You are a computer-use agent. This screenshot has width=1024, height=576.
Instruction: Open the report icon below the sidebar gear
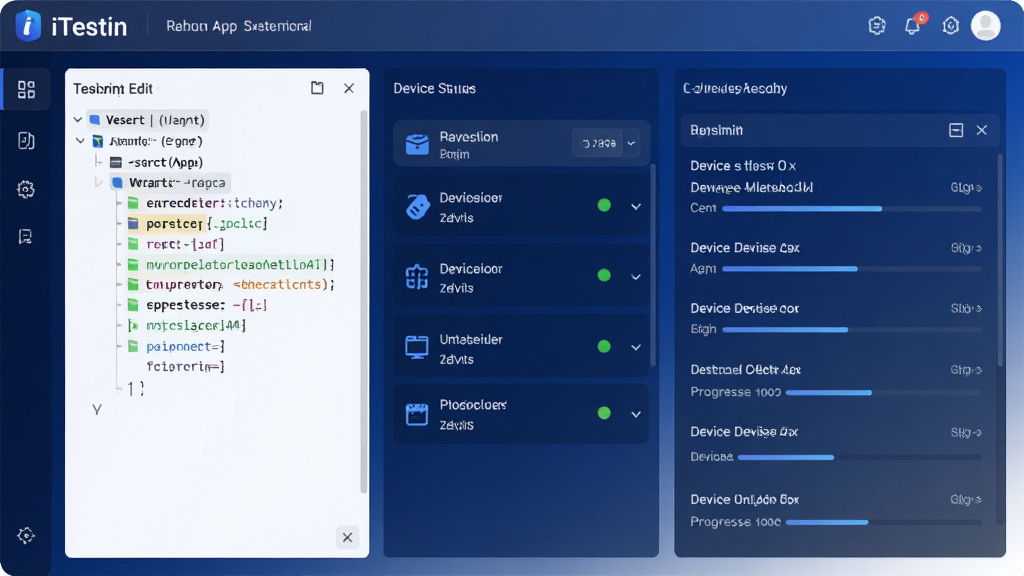coord(25,236)
